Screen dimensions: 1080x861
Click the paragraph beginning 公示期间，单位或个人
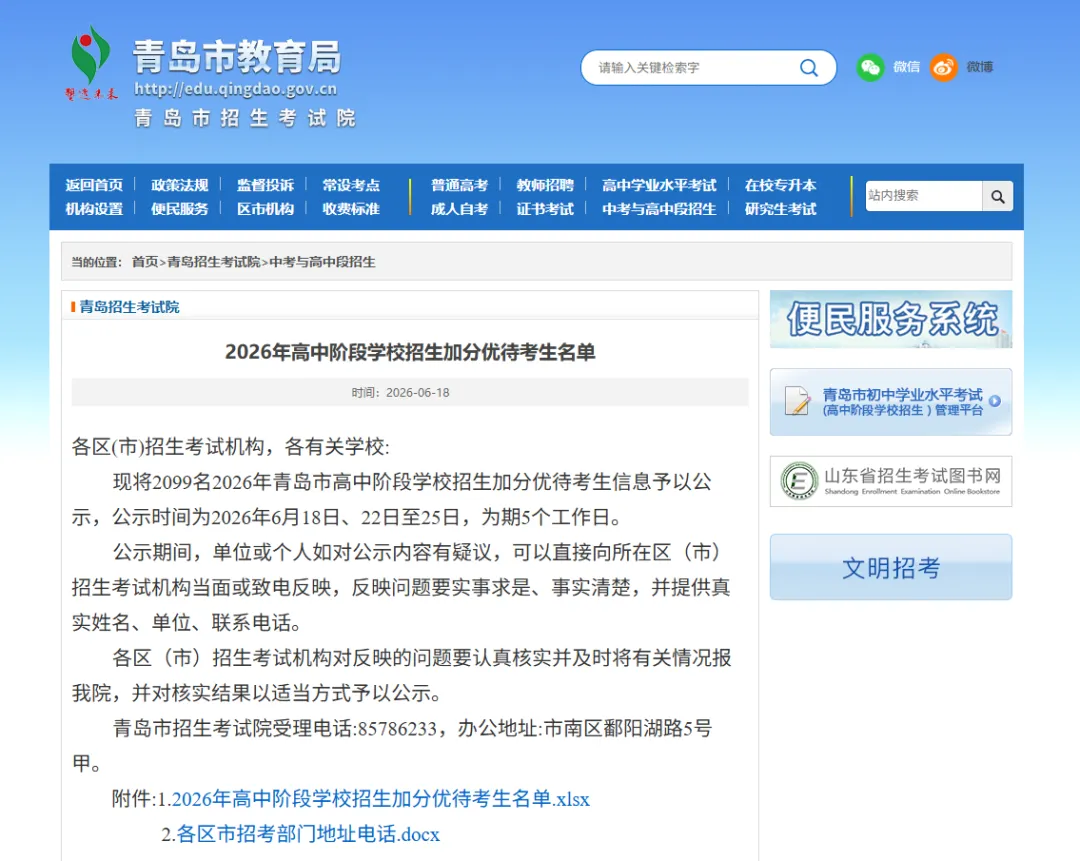[x=401, y=588]
